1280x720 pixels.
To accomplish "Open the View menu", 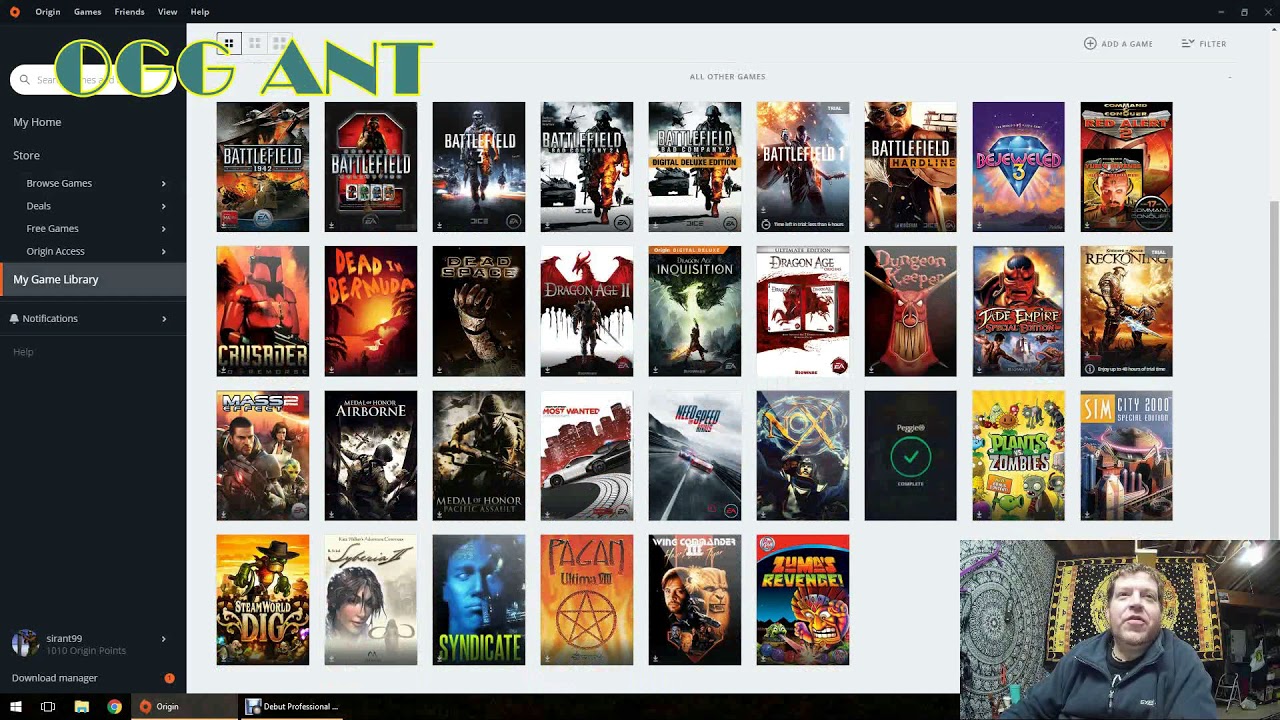I will (x=167, y=12).
